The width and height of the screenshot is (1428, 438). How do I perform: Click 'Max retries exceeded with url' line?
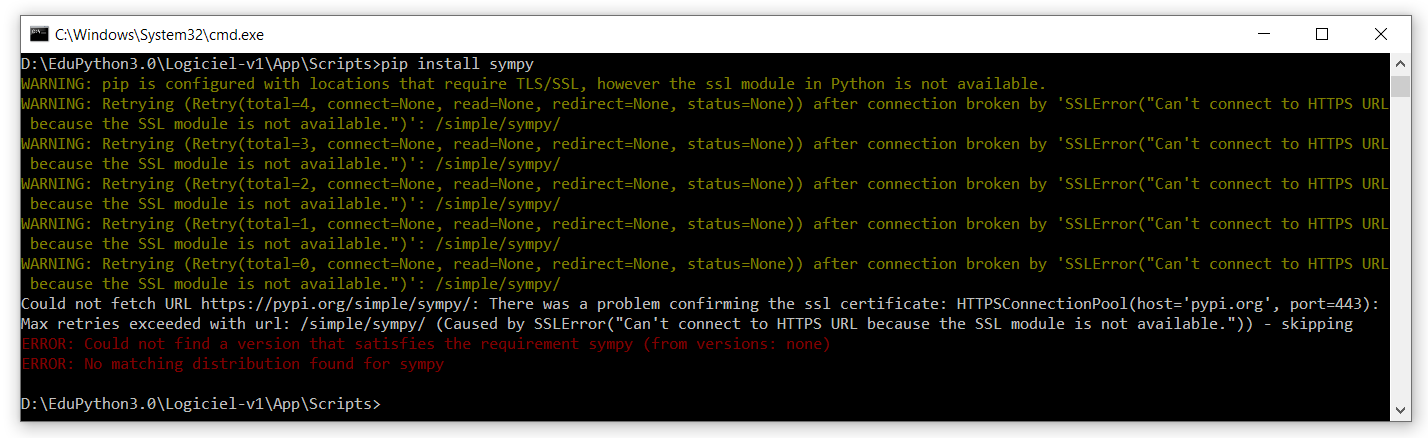pos(686,324)
